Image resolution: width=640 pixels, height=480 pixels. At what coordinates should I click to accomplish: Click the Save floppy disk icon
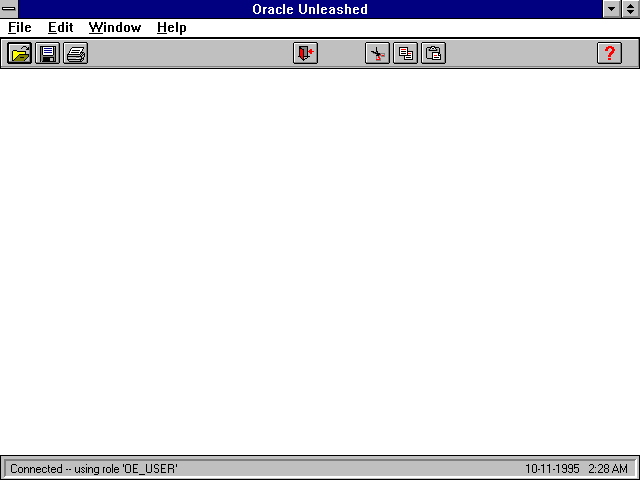[47, 54]
